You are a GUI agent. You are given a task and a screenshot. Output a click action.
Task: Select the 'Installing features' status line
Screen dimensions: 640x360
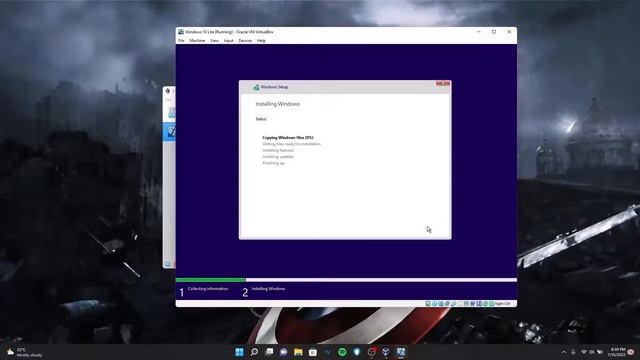tap(278, 150)
